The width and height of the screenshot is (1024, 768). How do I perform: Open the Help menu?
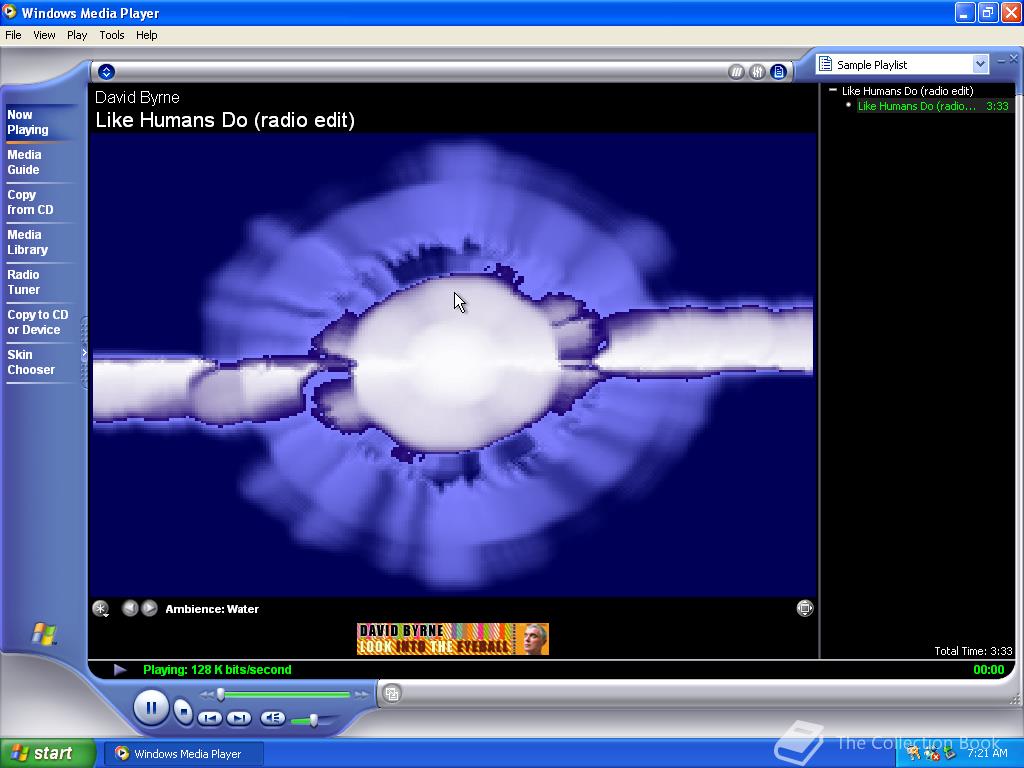pos(146,35)
